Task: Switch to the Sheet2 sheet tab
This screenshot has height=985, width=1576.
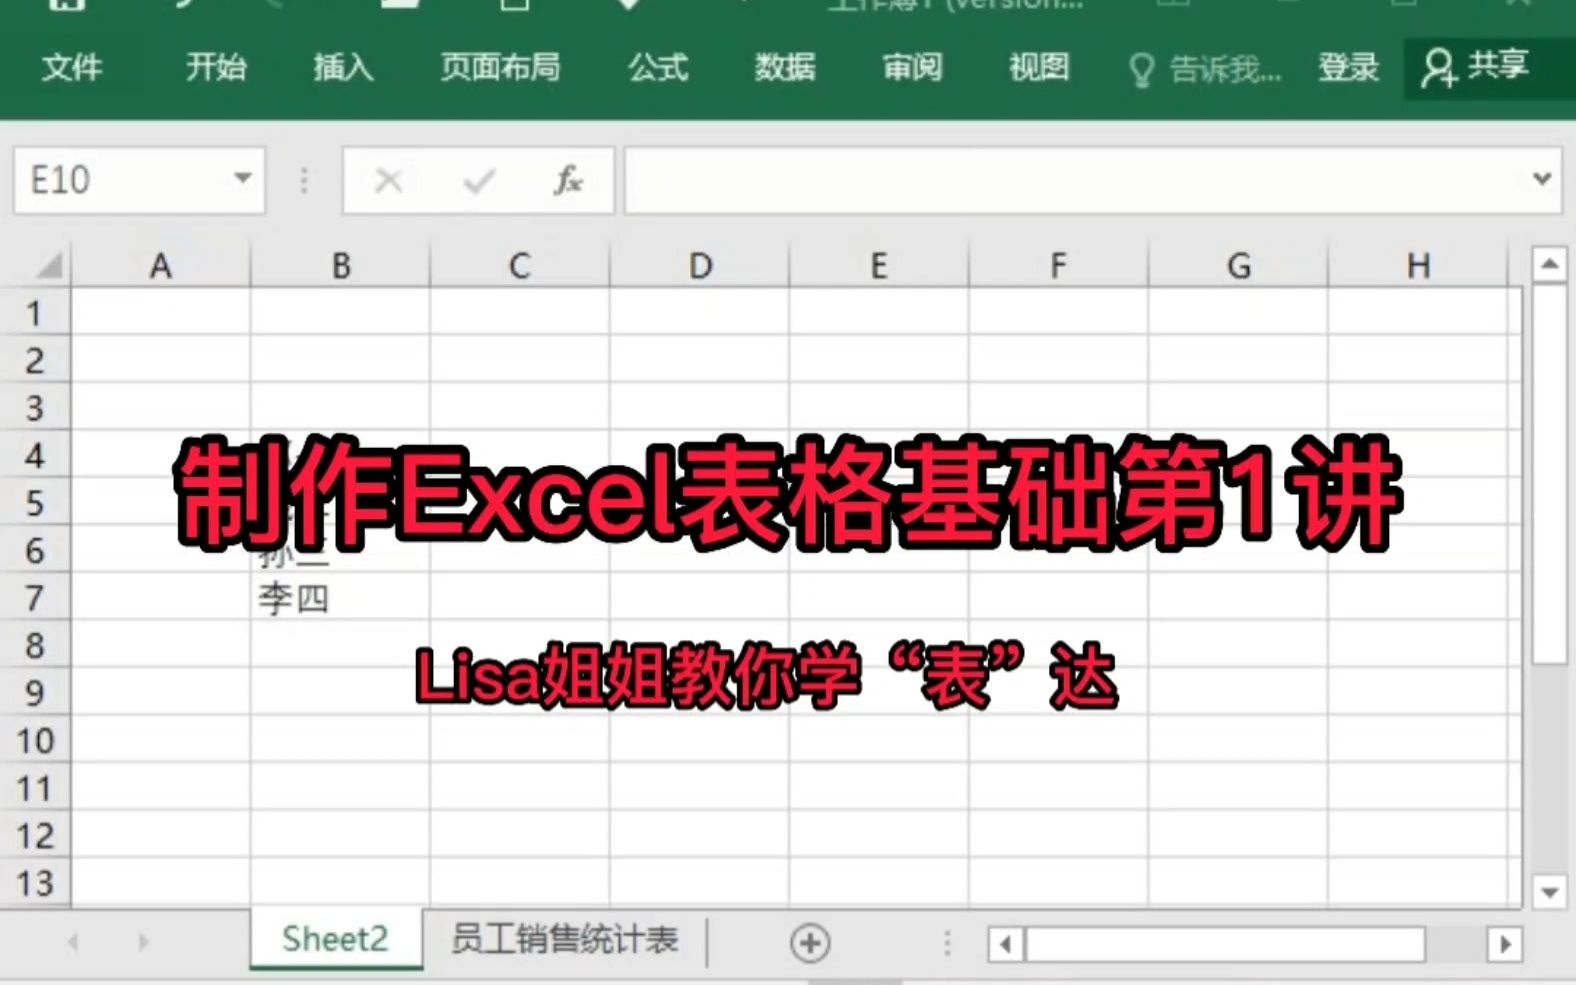Action: [x=335, y=940]
